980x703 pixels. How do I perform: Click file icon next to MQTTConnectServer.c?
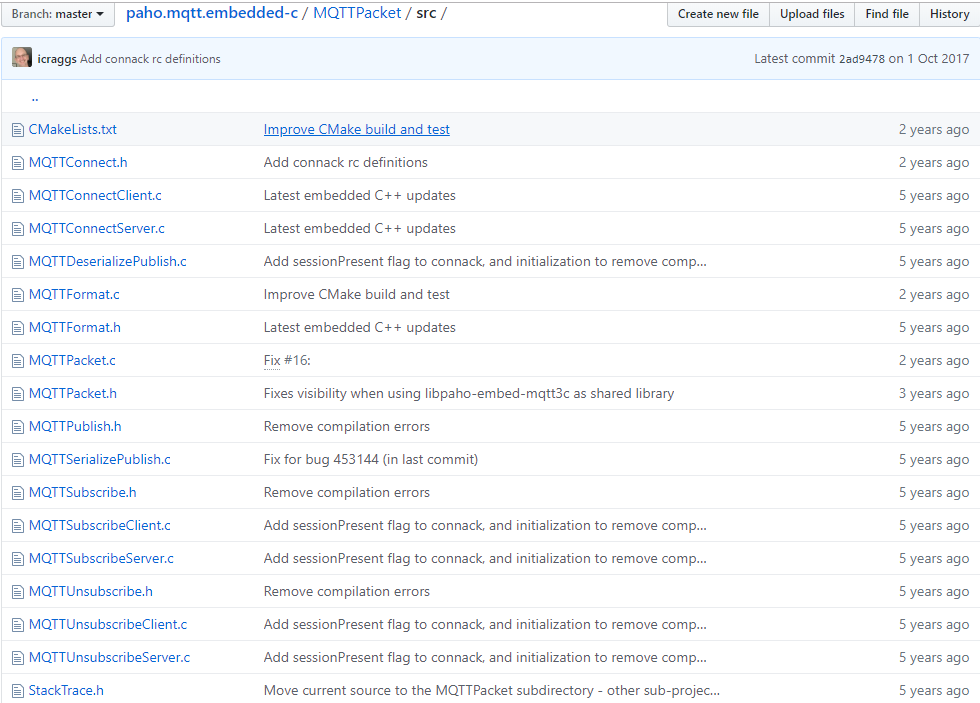coord(18,229)
